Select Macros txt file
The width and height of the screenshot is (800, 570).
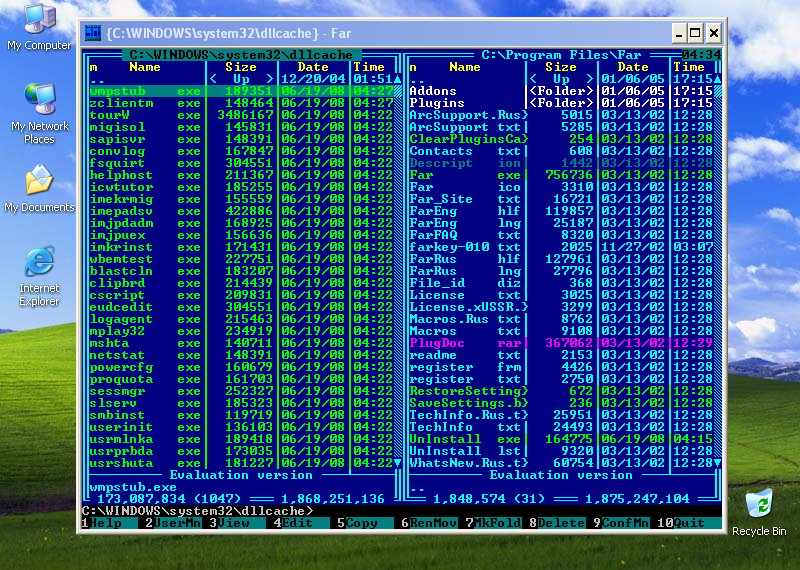point(561,331)
